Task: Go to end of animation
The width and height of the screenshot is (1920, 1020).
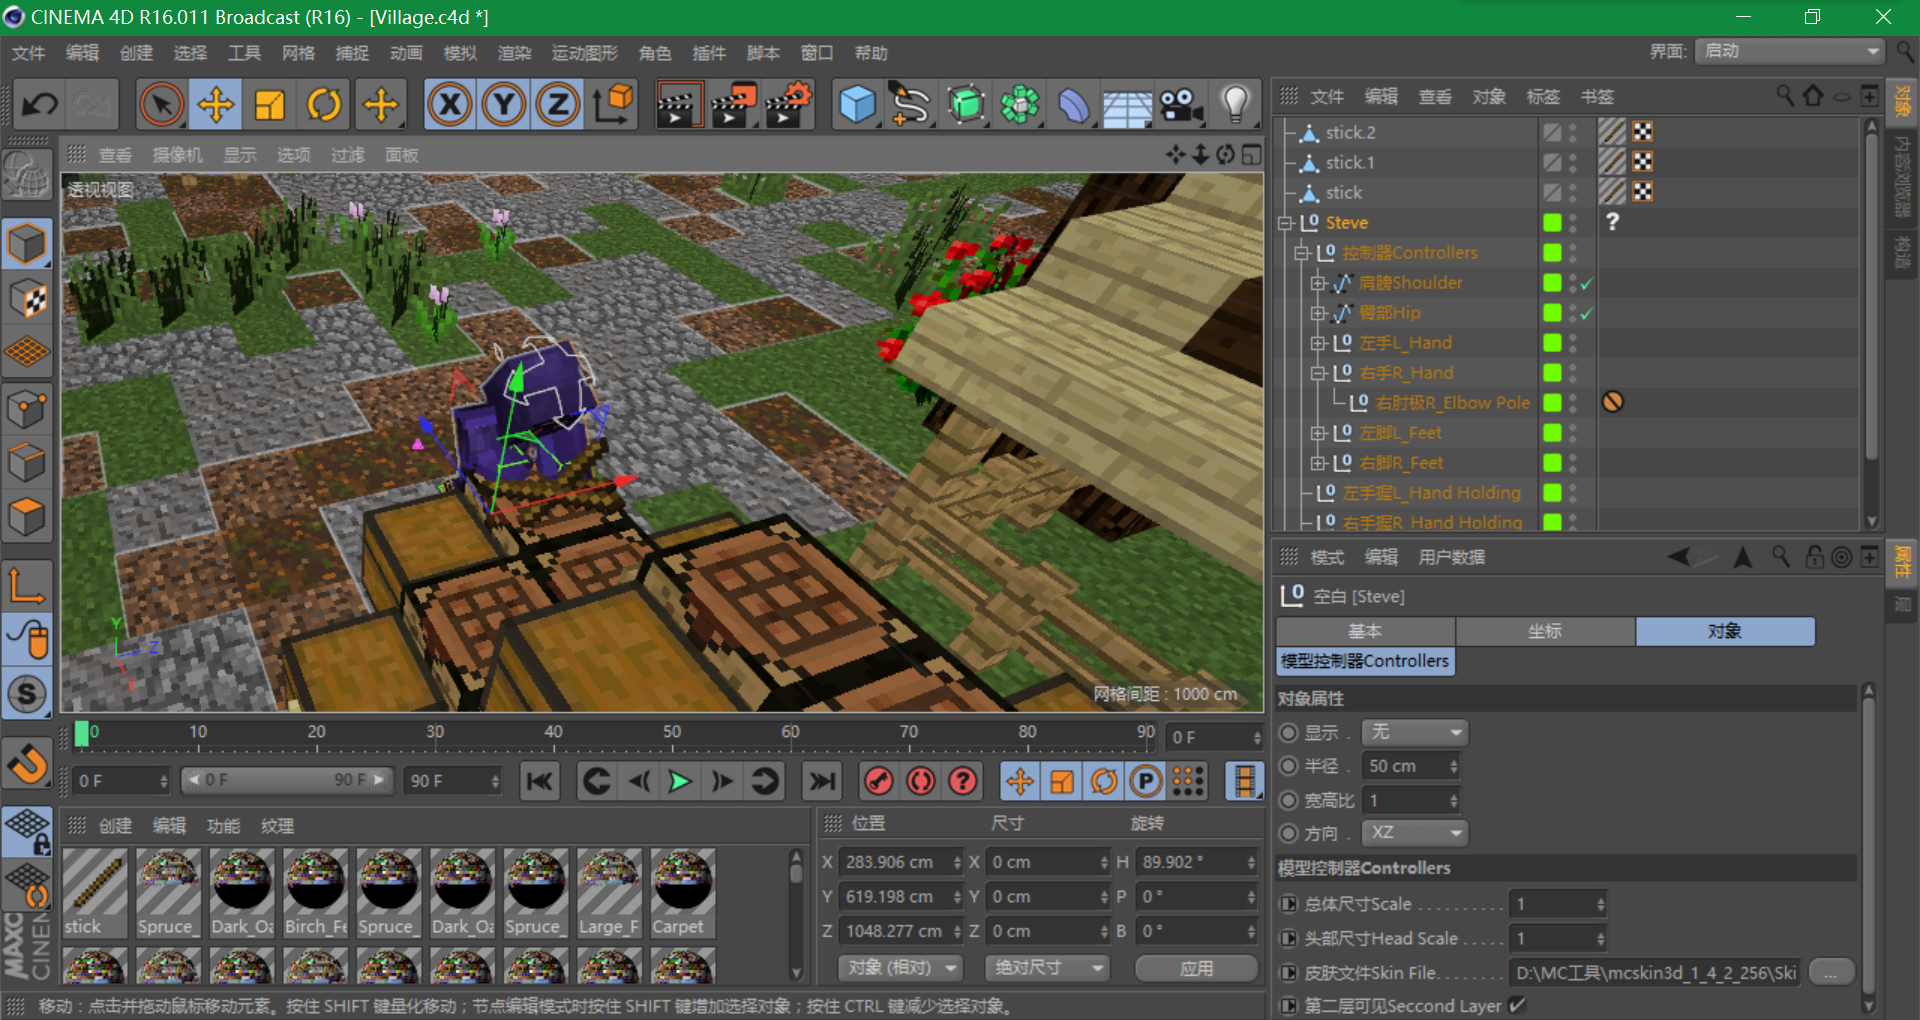Action: [x=822, y=781]
